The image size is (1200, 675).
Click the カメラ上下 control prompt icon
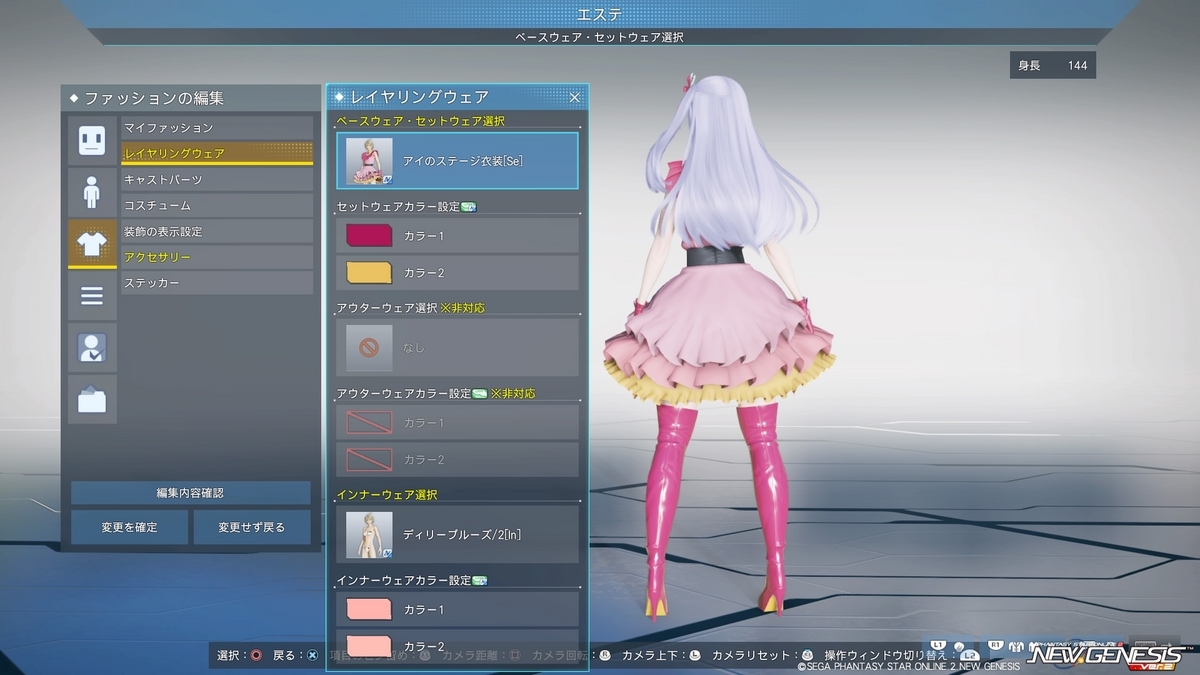(694, 656)
